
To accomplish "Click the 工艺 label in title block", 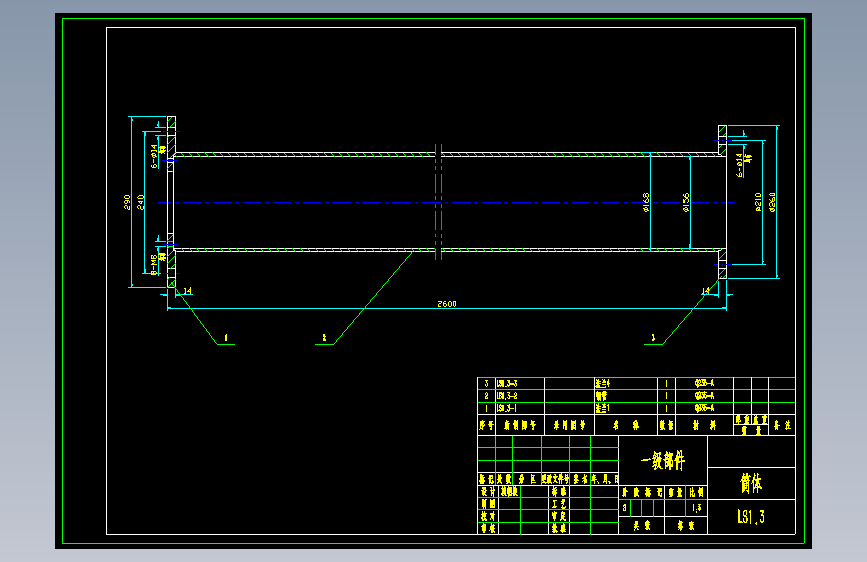I will pos(558,504).
